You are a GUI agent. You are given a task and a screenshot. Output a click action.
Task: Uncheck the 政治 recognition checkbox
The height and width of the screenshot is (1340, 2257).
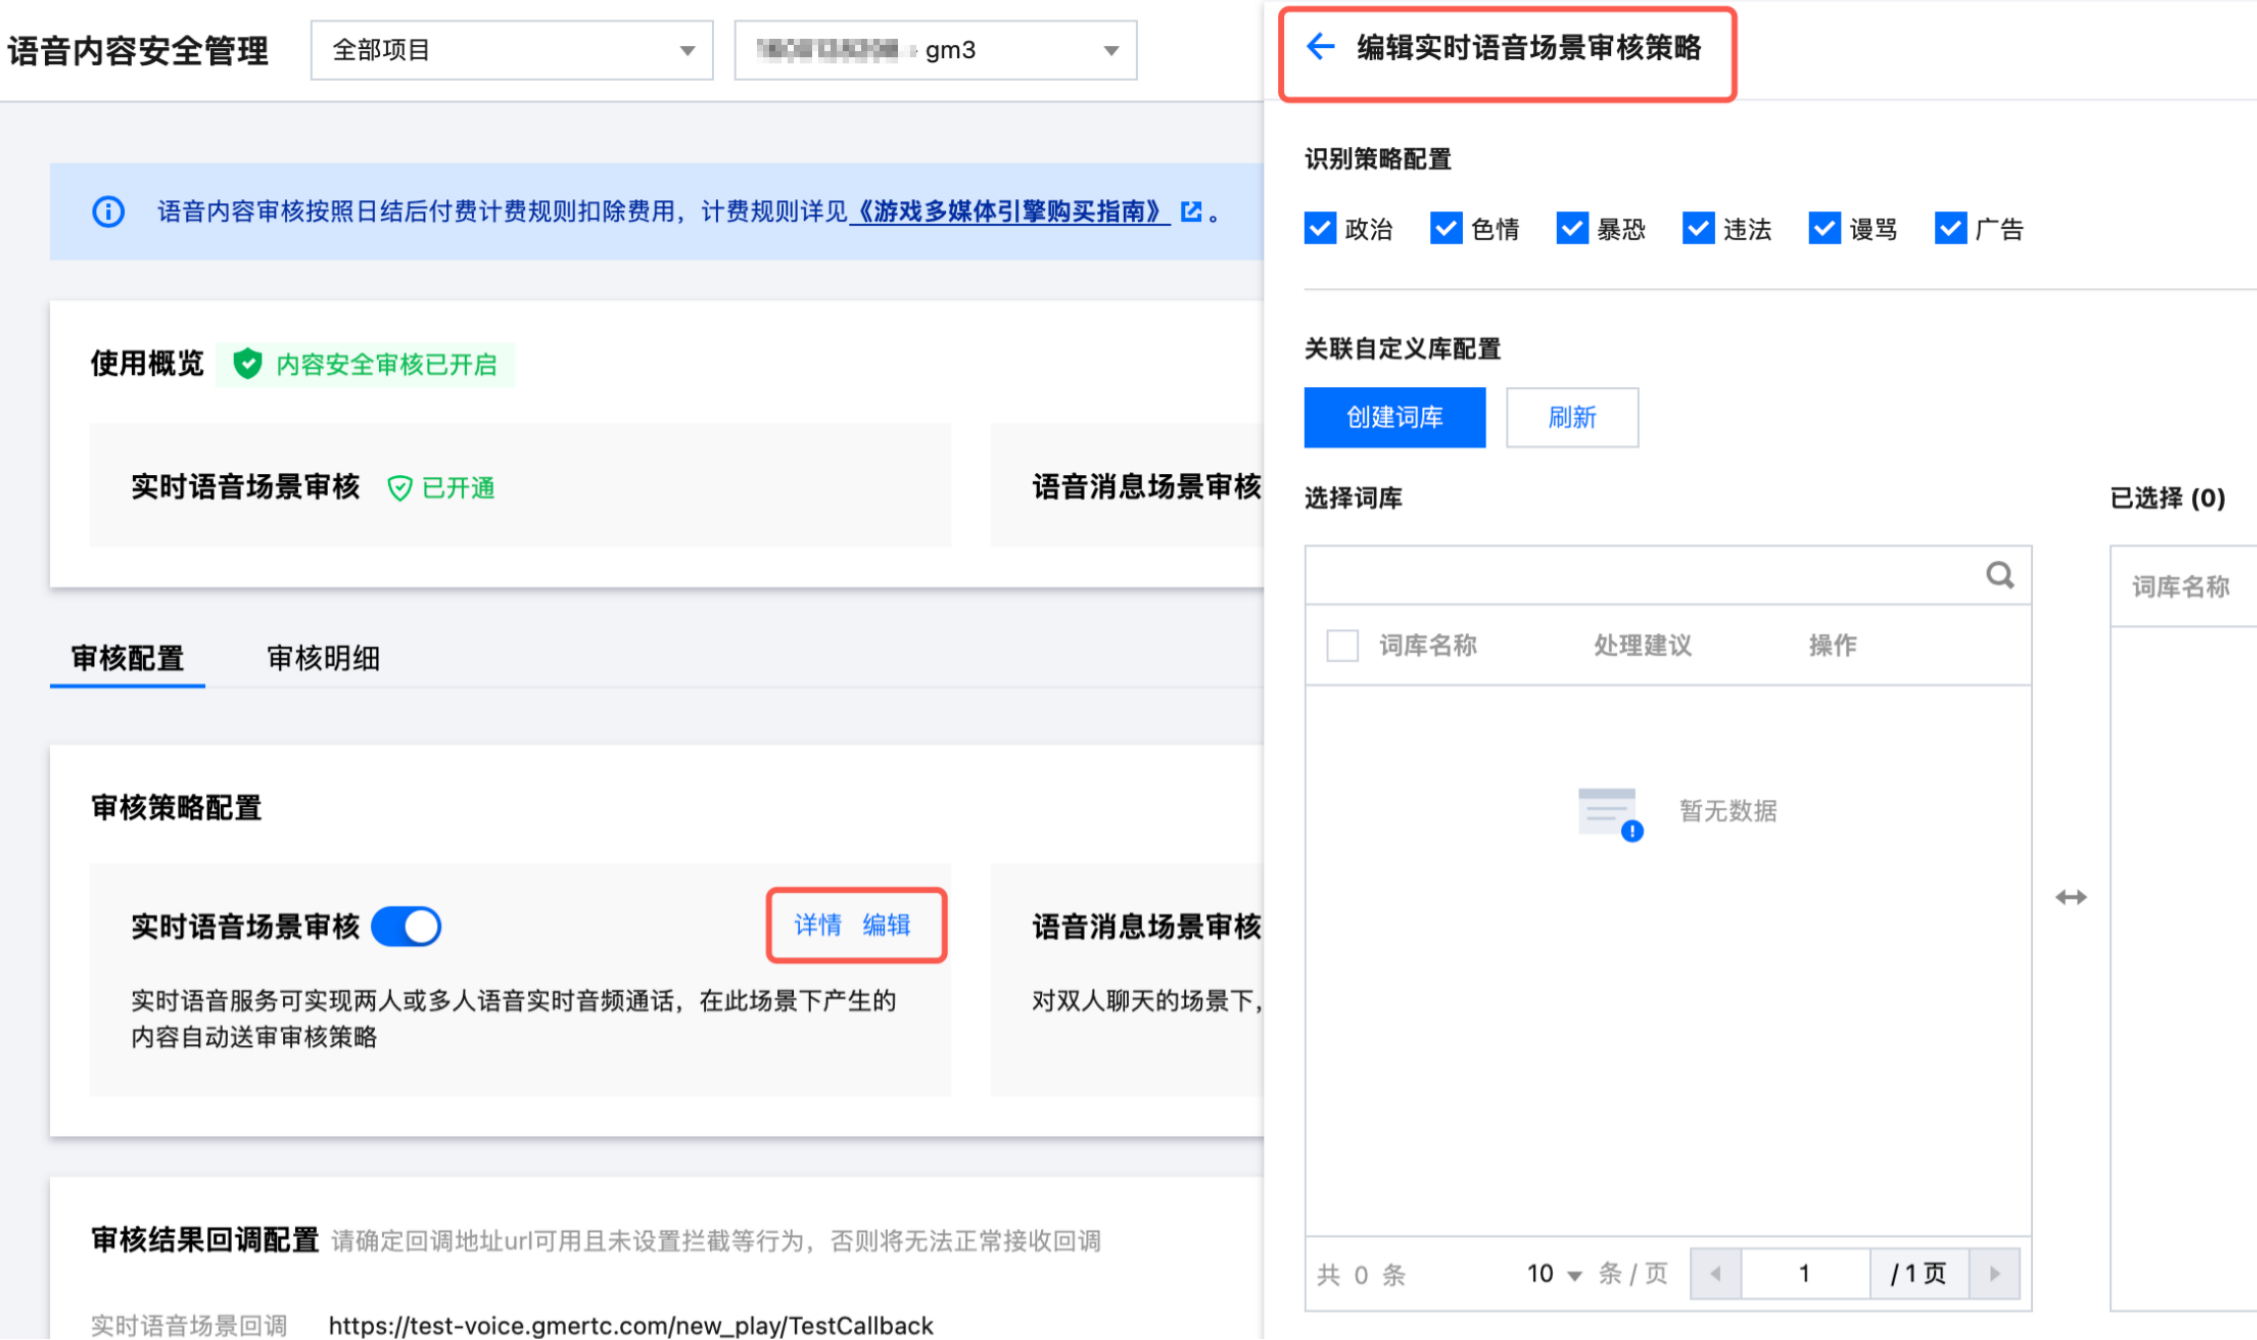coord(1320,228)
